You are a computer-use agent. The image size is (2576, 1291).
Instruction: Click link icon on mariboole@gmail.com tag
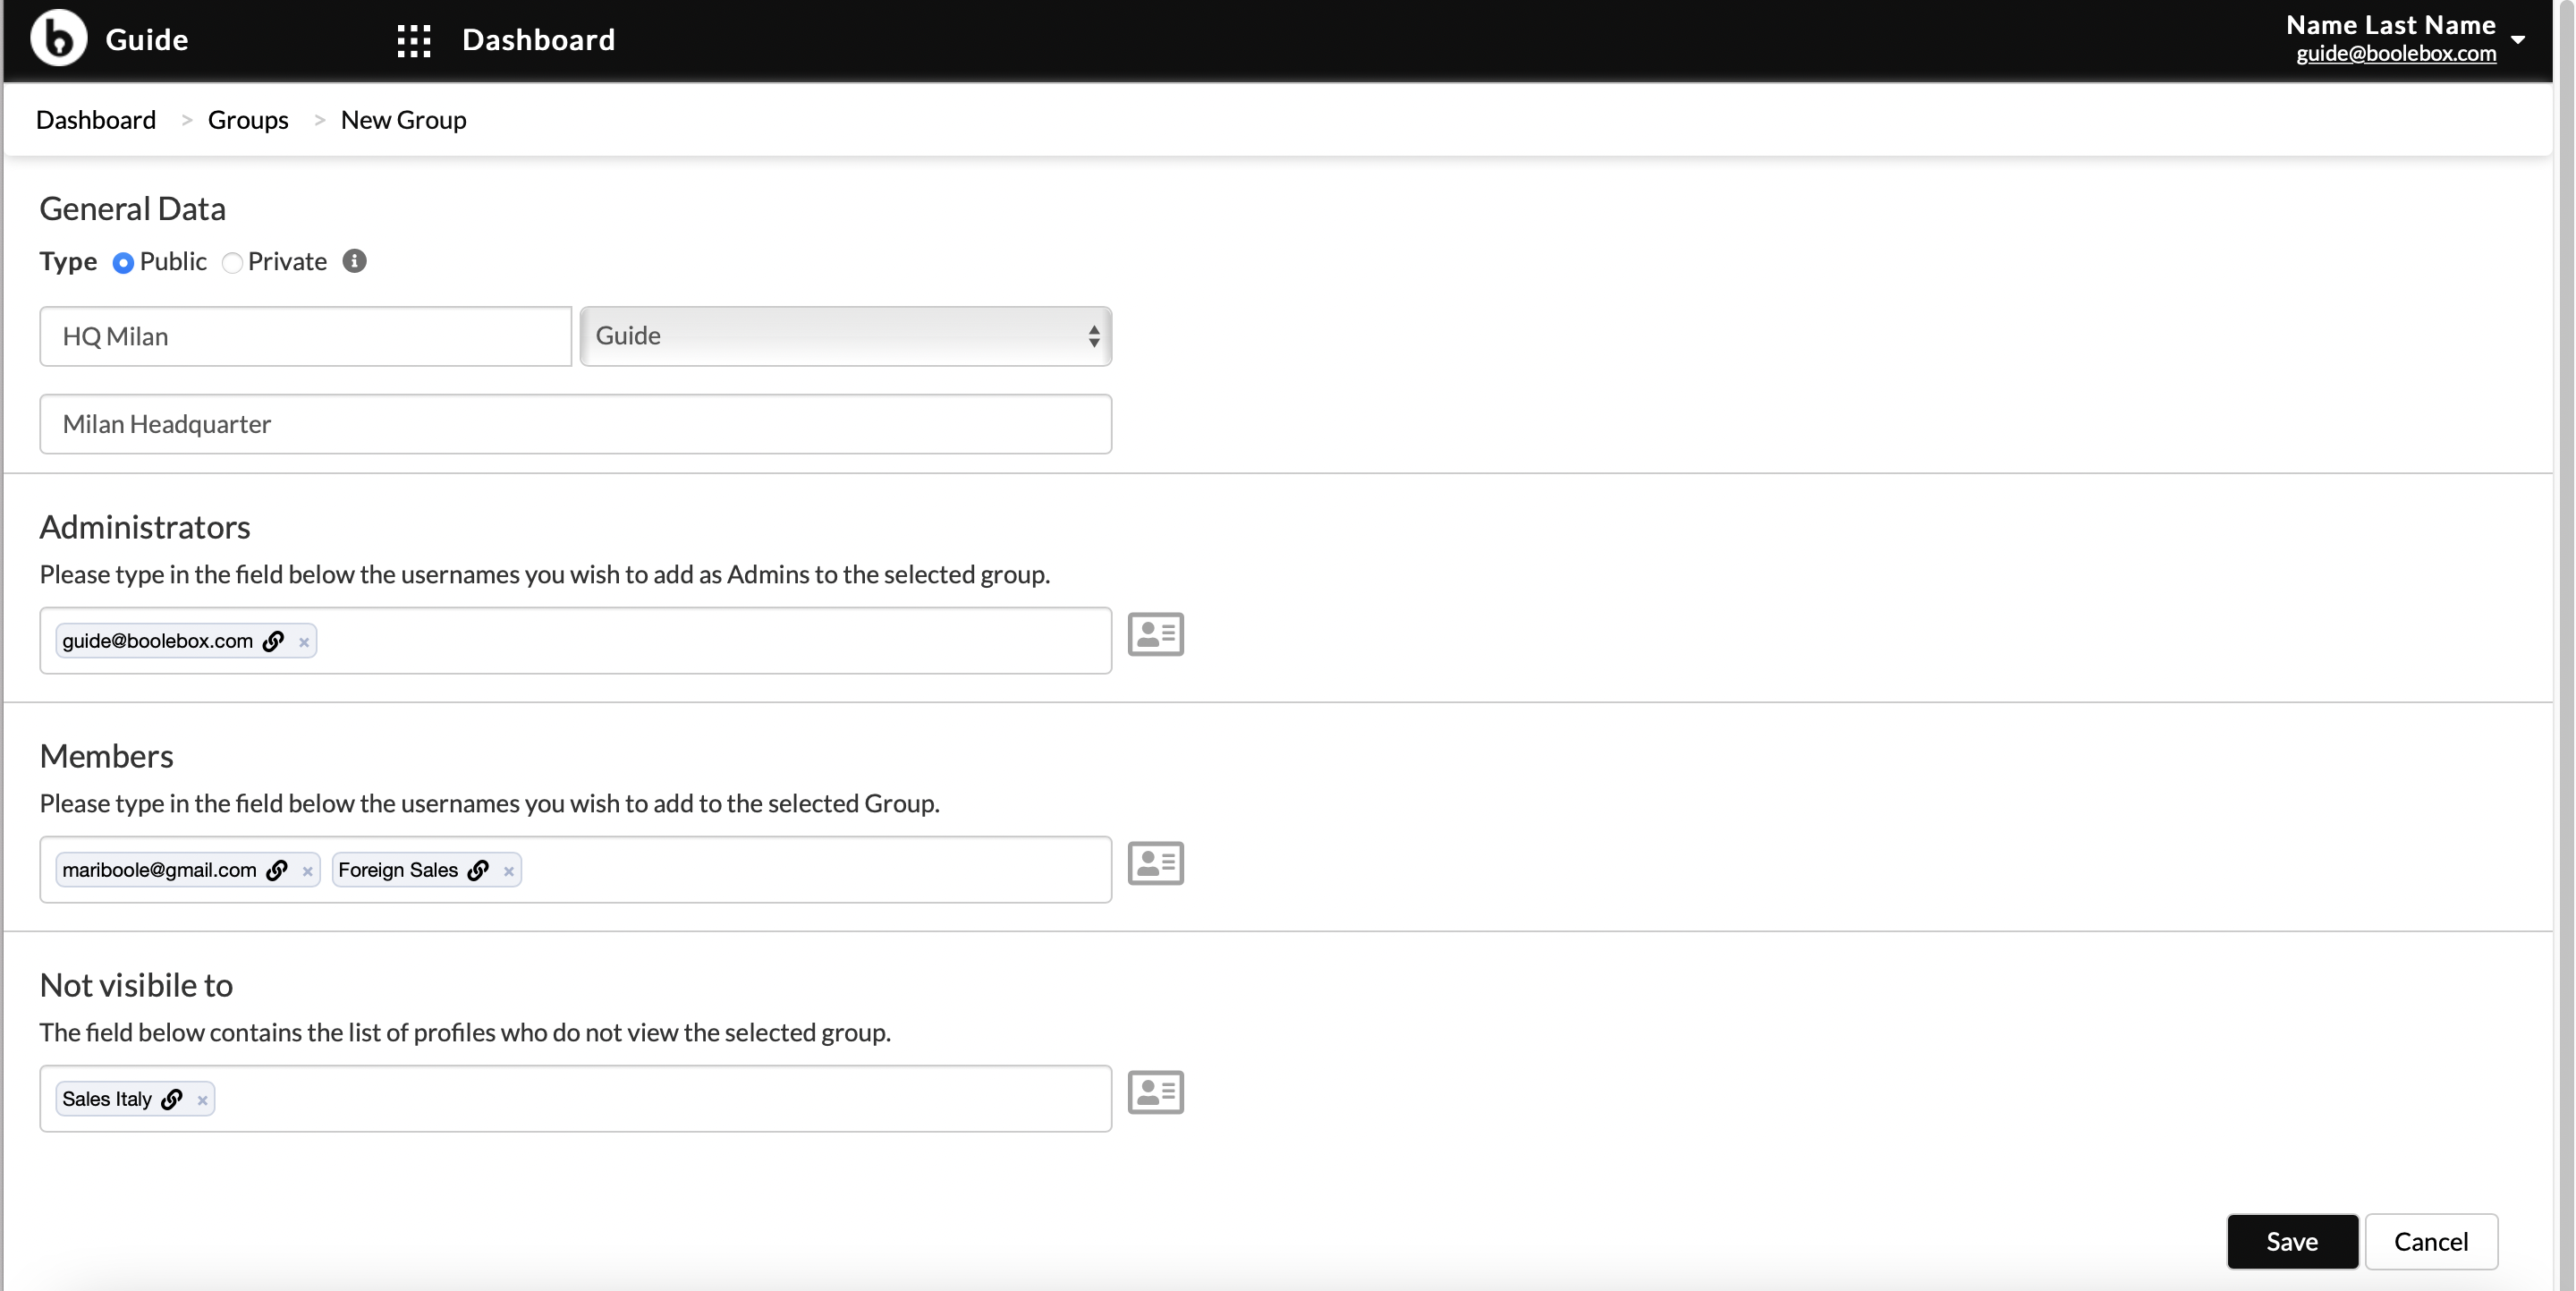pyautogui.click(x=277, y=870)
